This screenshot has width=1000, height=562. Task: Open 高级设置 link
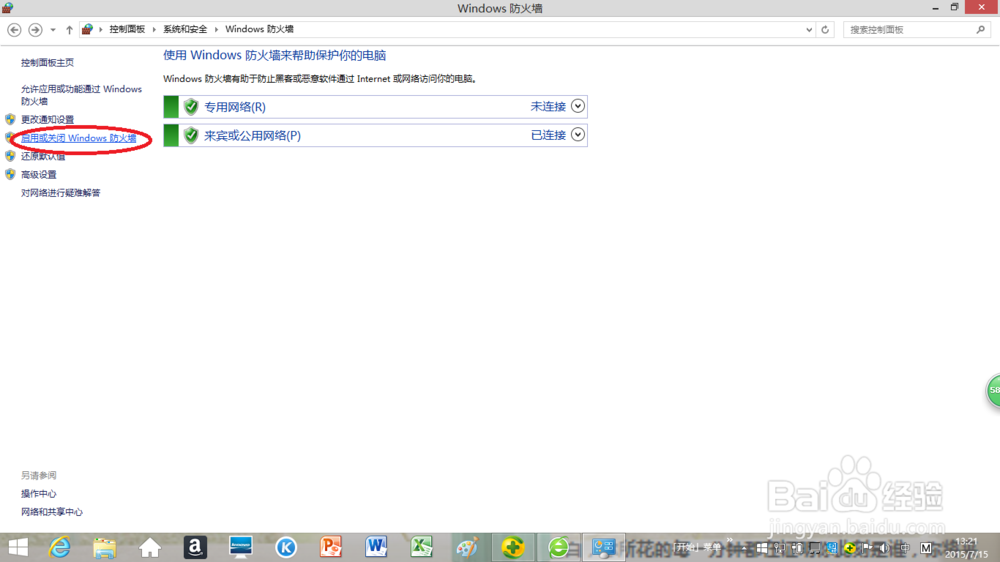click(x=38, y=174)
